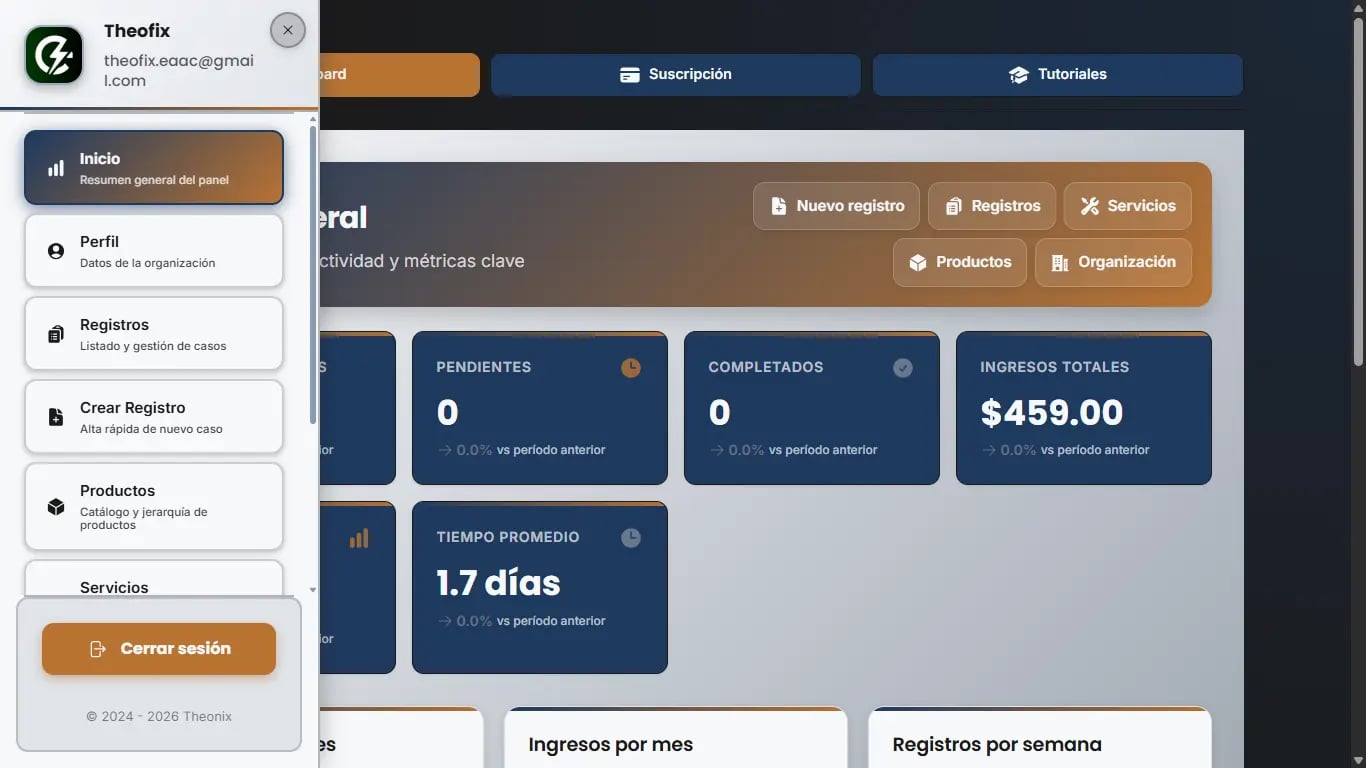The width and height of the screenshot is (1366, 768).
Task: Click the clock icon on Tiempo Promedio card
Action: point(630,537)
